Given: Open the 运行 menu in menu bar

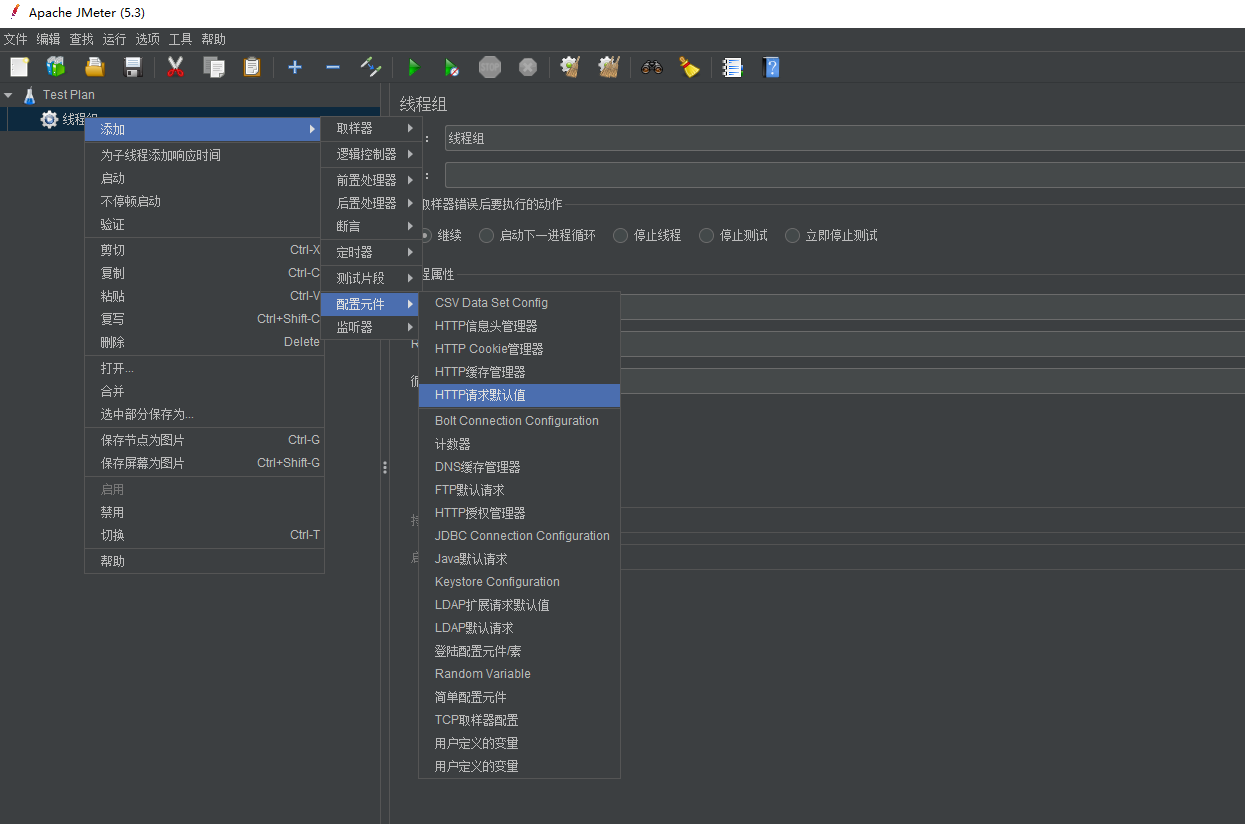Looking at the screenshot, I should click(x=115, y=39).
